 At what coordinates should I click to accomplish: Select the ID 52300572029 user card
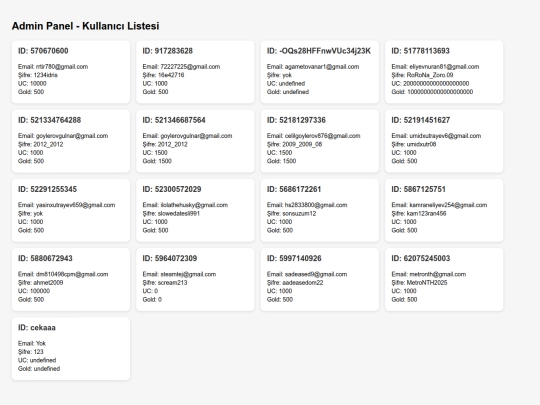tap(195, 210)
